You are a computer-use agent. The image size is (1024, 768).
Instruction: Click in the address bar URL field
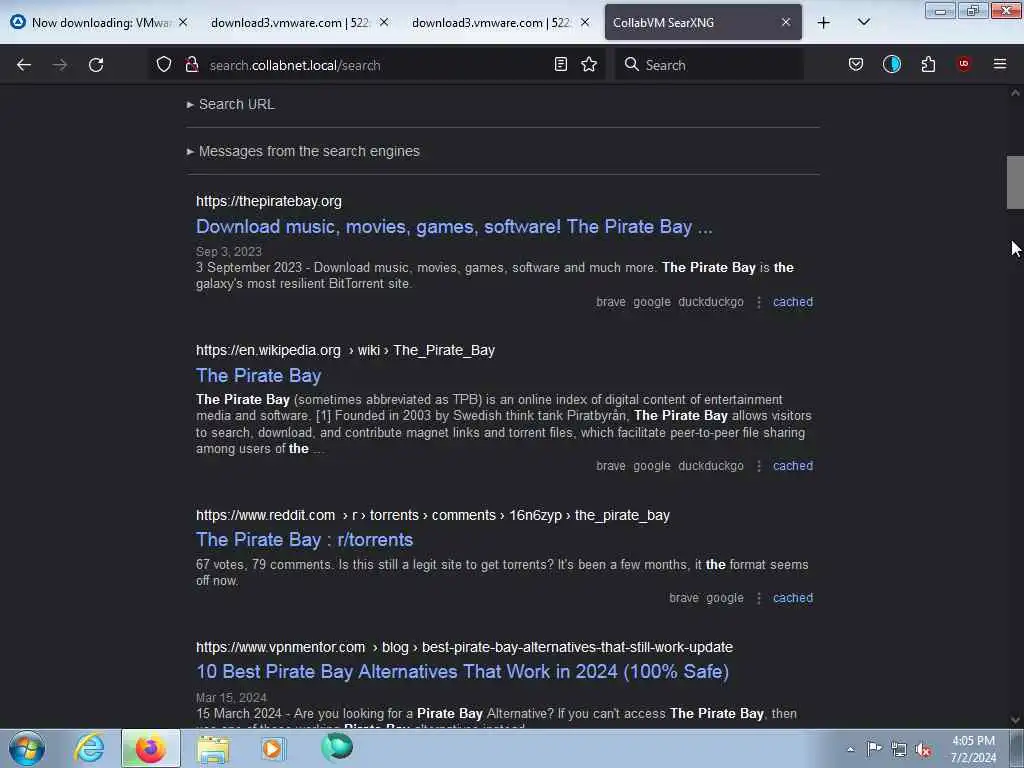point(376,65)
